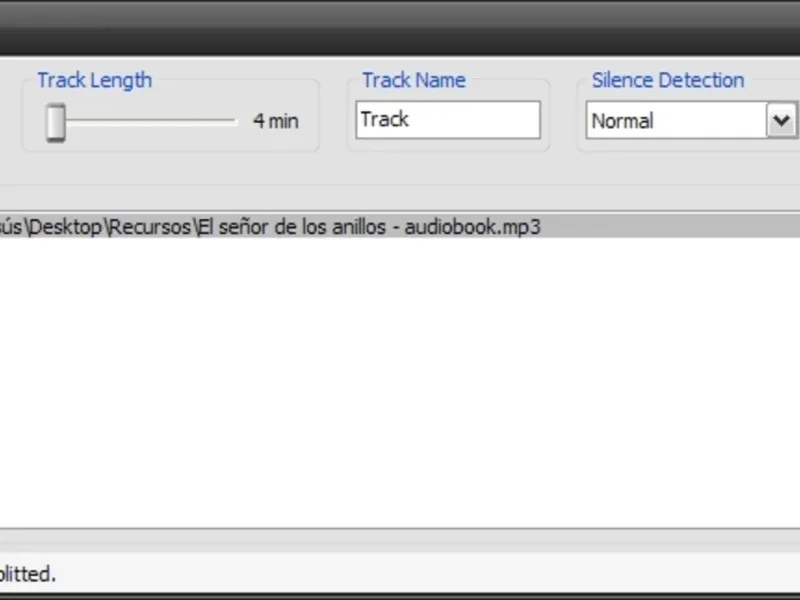
Task: Click the gray strip below the file list
Action: (400, 539)
